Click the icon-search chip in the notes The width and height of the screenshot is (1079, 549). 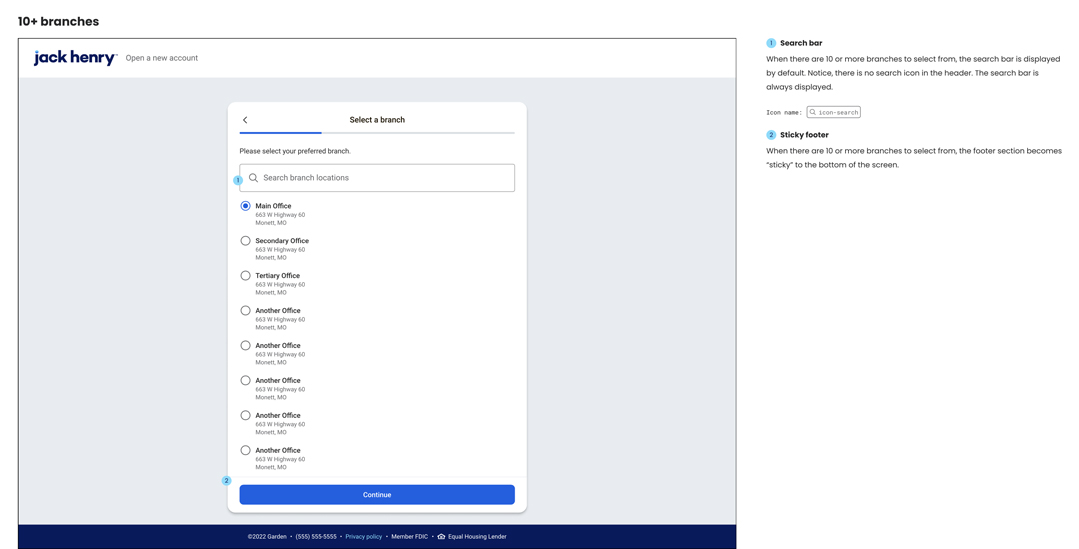click(x=833, y=113)
